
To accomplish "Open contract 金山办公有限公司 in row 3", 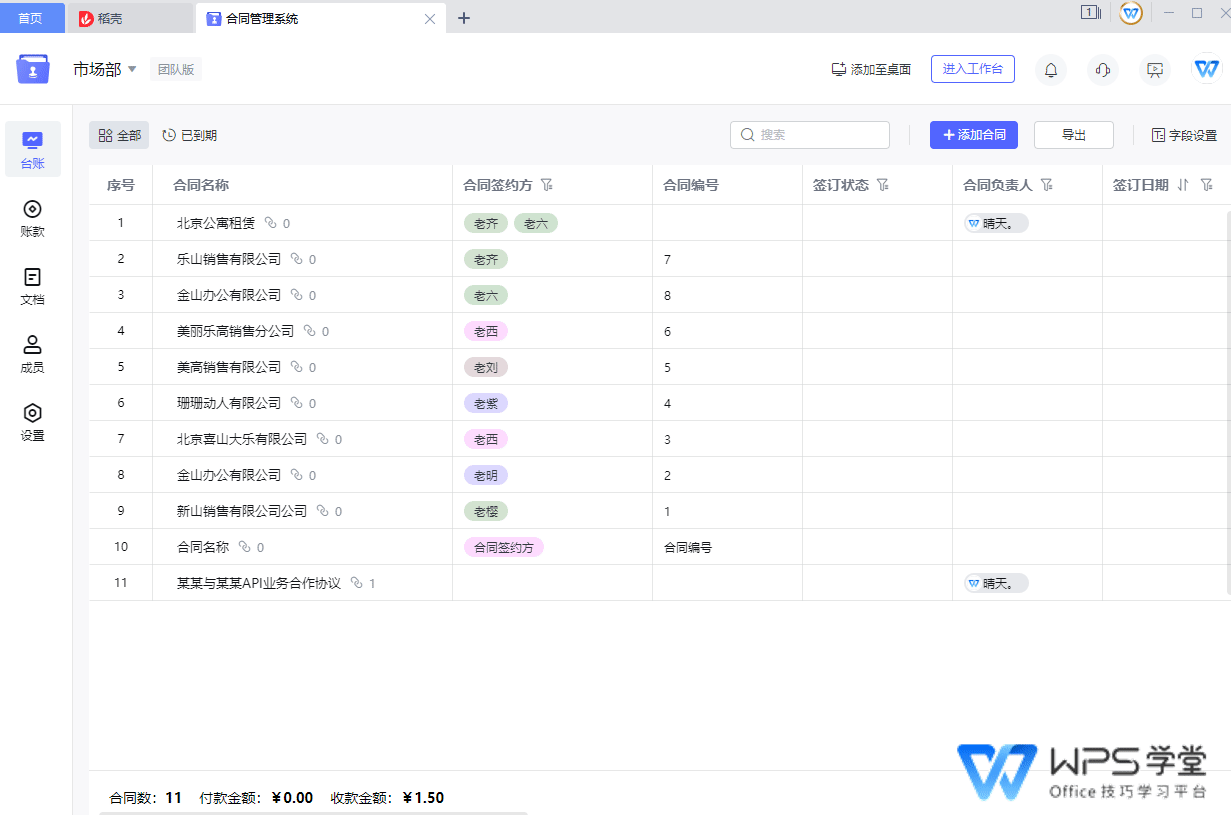I will [x=229, y=295].
